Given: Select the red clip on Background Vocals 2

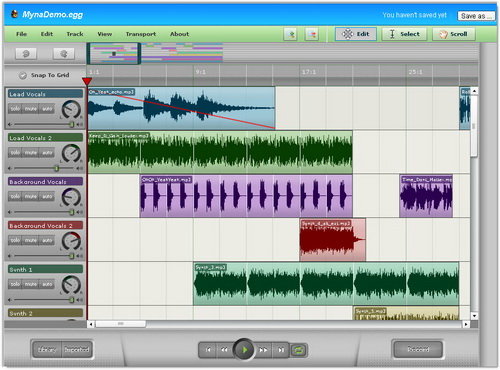Looking at the screenshot, I should point(332,240).
